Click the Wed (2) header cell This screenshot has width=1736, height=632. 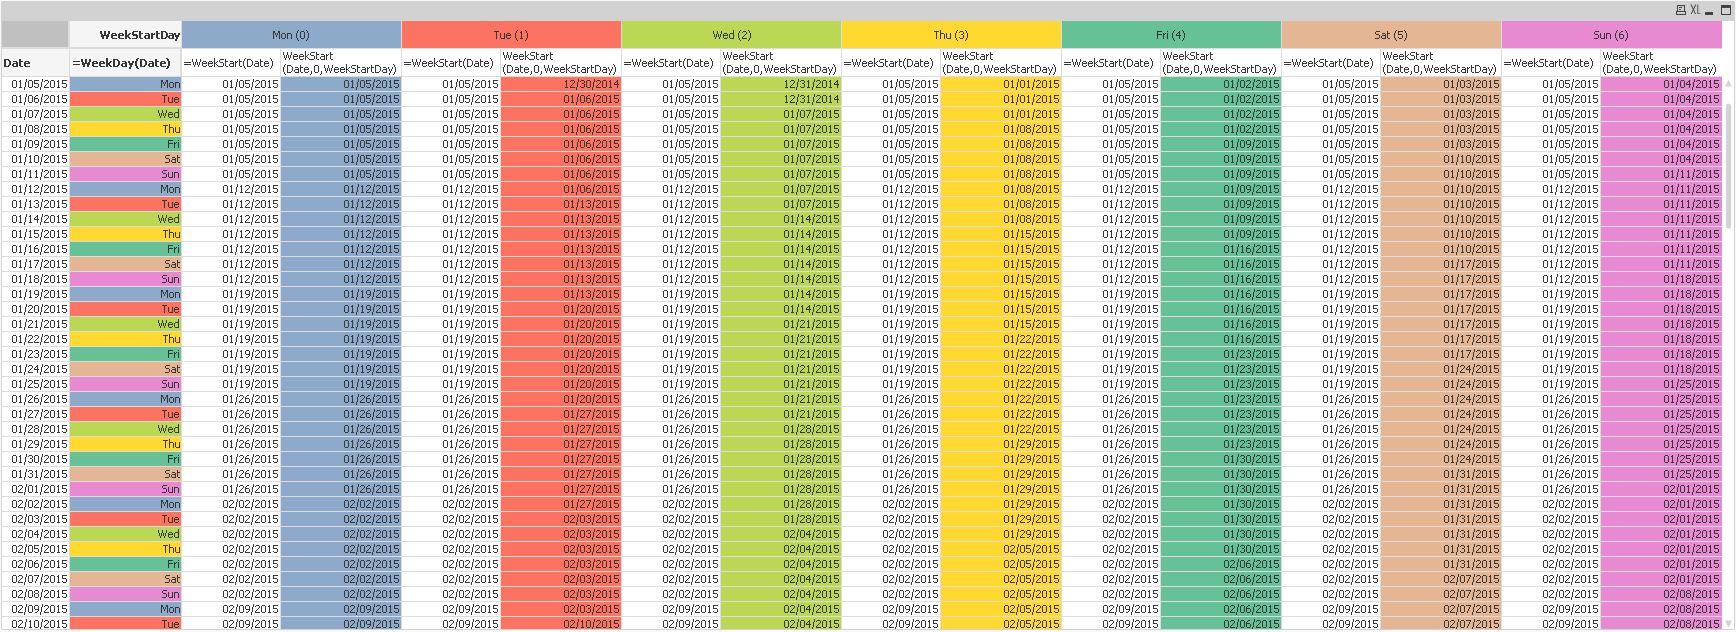(x=731, y=35)
